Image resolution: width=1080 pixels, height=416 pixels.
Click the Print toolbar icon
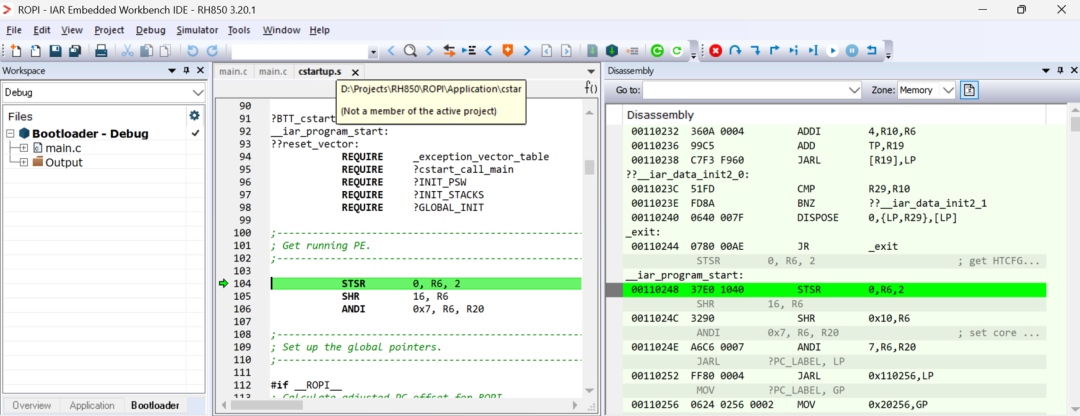click(x=102, y=51)
